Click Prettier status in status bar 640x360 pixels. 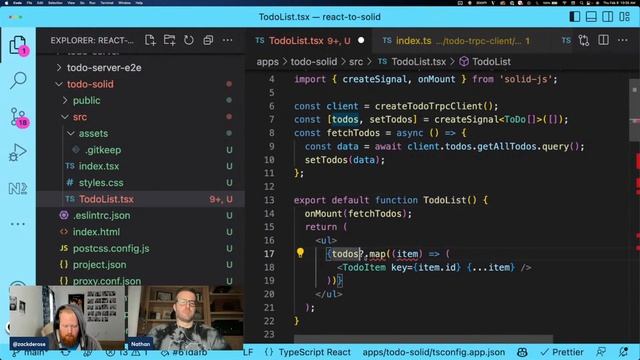(x=563, y=352)
